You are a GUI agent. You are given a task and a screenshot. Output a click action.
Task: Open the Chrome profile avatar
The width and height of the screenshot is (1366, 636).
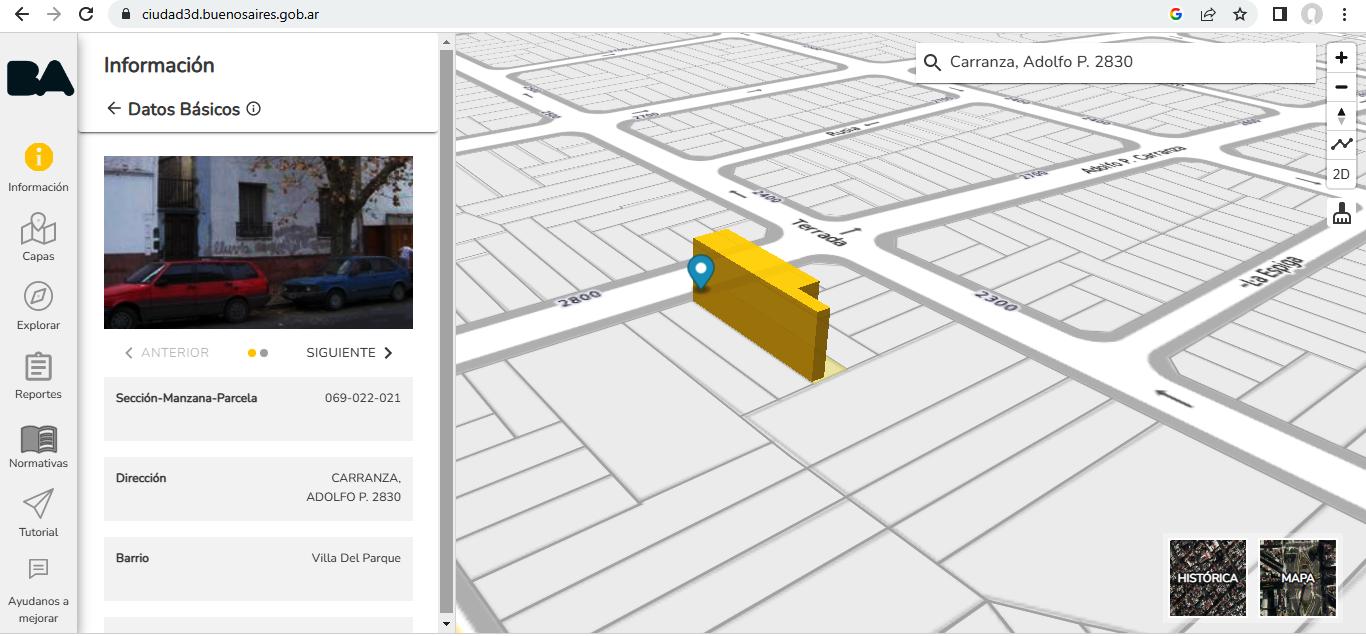pos(1312,15)
